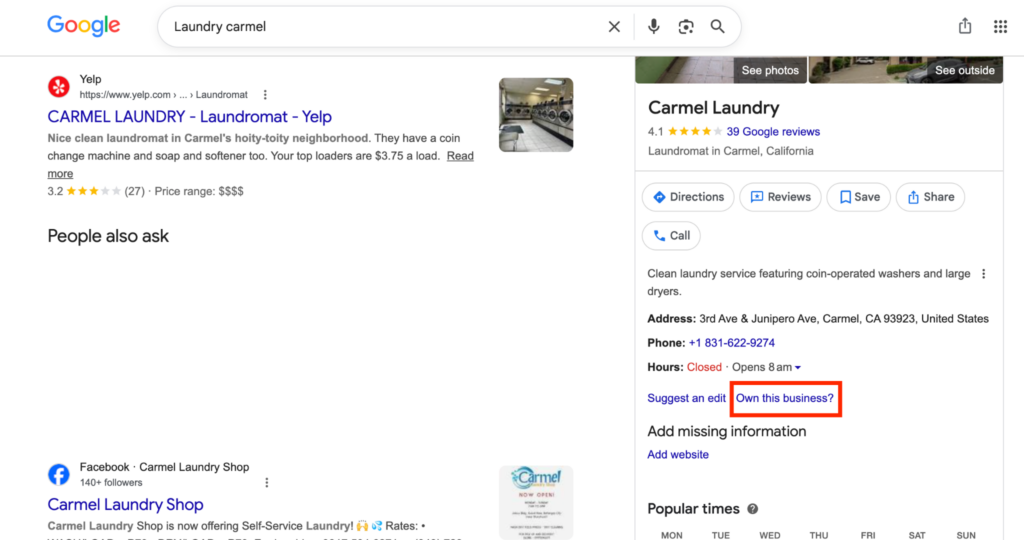This screenshot has width=1024, height=540.
Task: Click Read more in Yelp snippet
Action: point(460,156)
